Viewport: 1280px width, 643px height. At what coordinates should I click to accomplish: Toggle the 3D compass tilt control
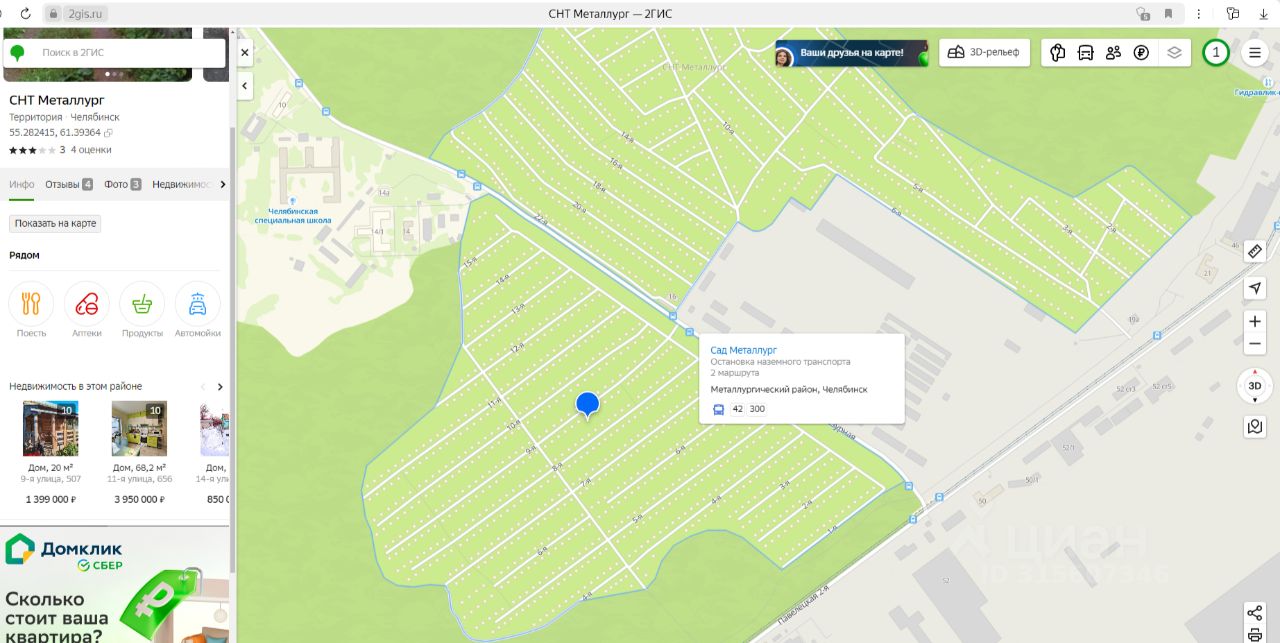click(1255, 386)
